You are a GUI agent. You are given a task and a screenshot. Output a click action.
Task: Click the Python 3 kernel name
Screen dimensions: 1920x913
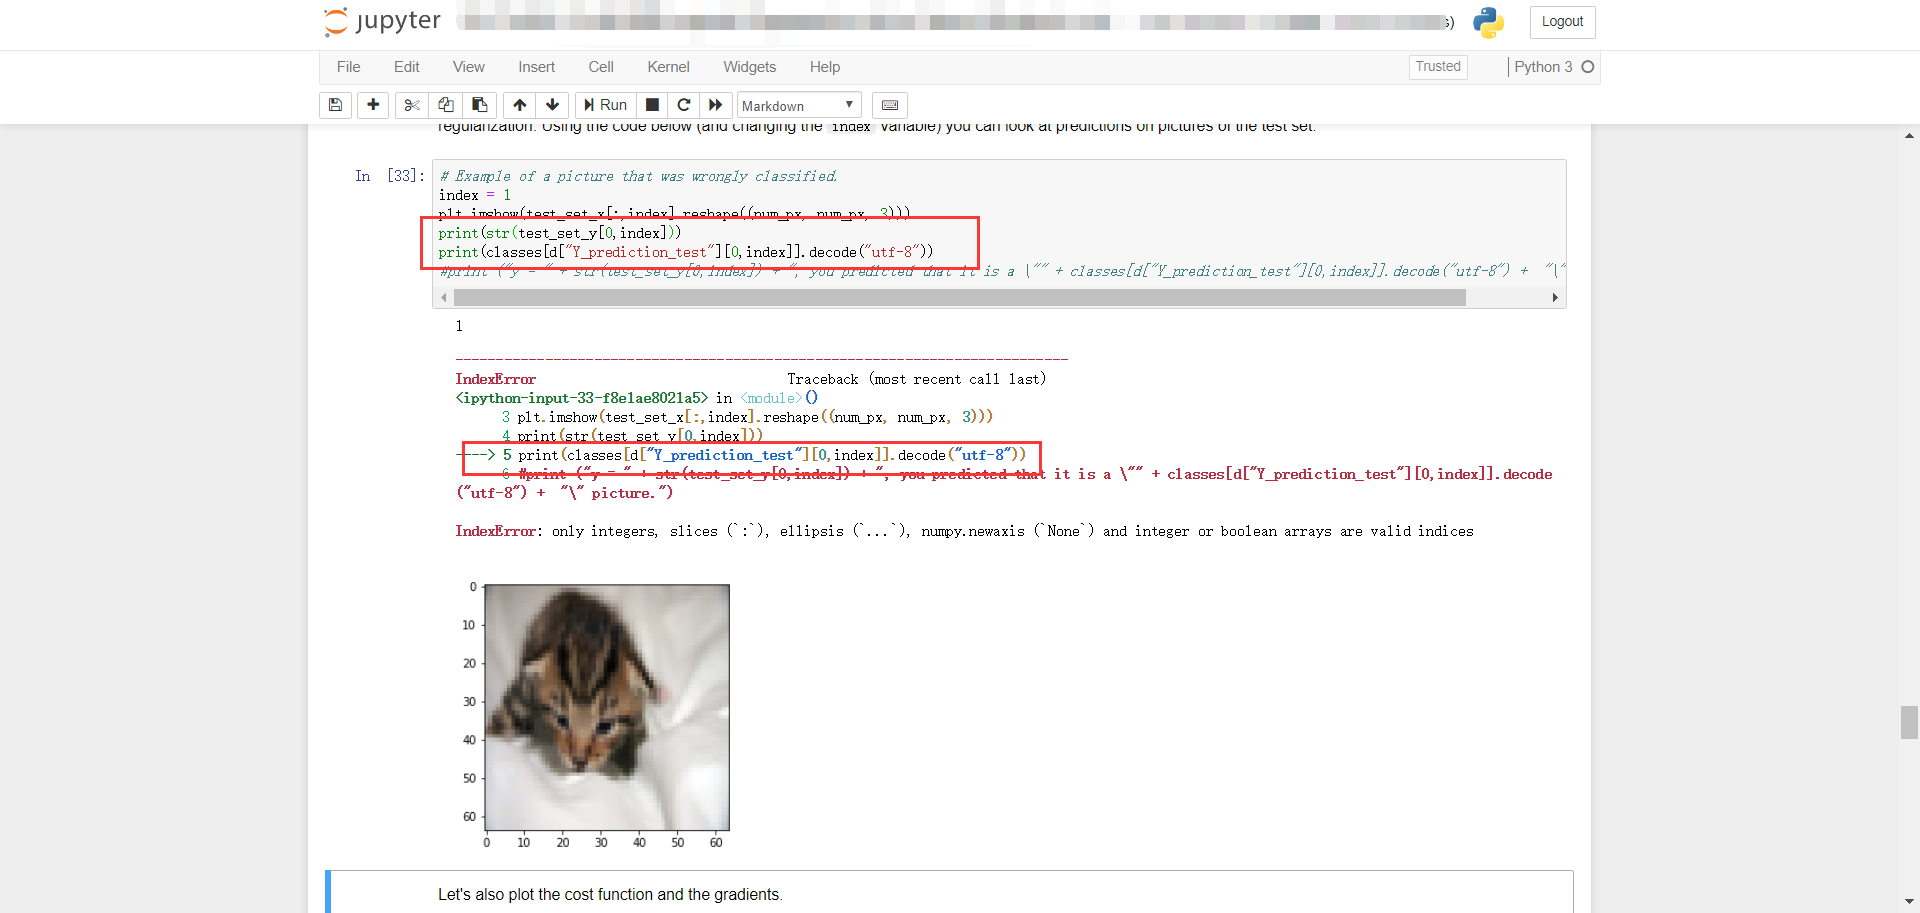1543,67
